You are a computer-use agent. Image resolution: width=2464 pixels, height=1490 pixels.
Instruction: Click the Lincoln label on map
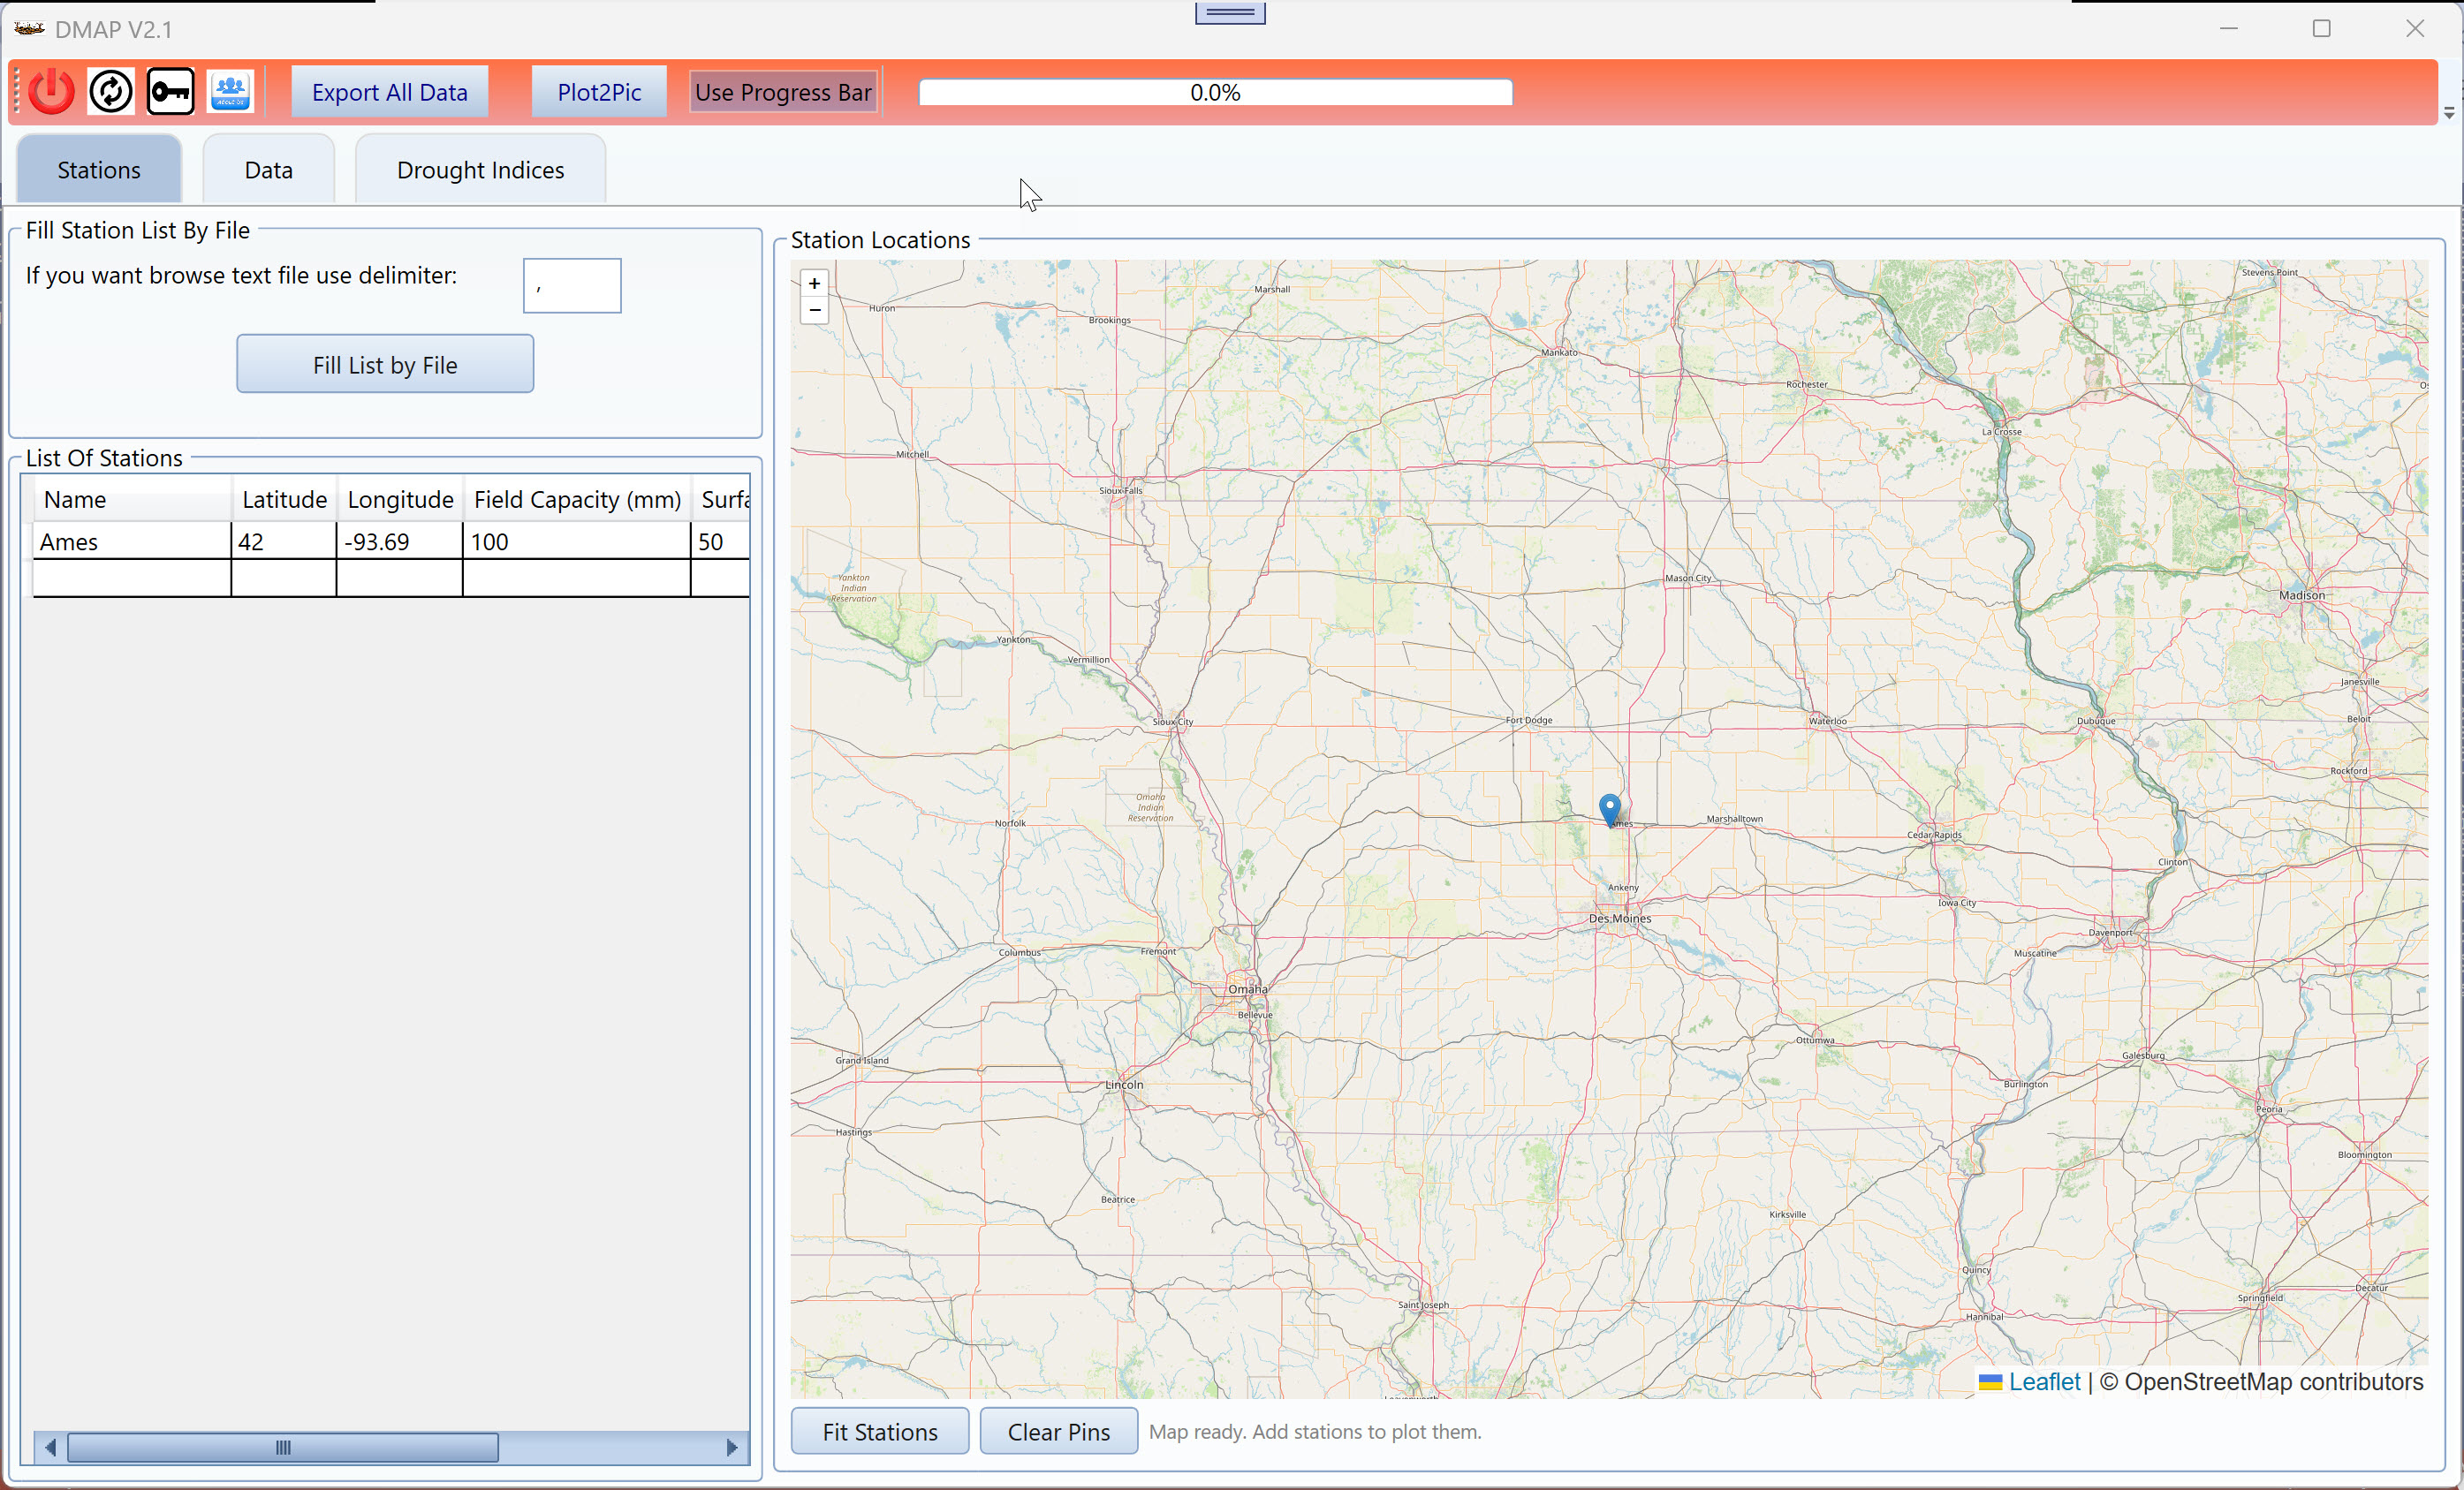click(1124, 1084)
